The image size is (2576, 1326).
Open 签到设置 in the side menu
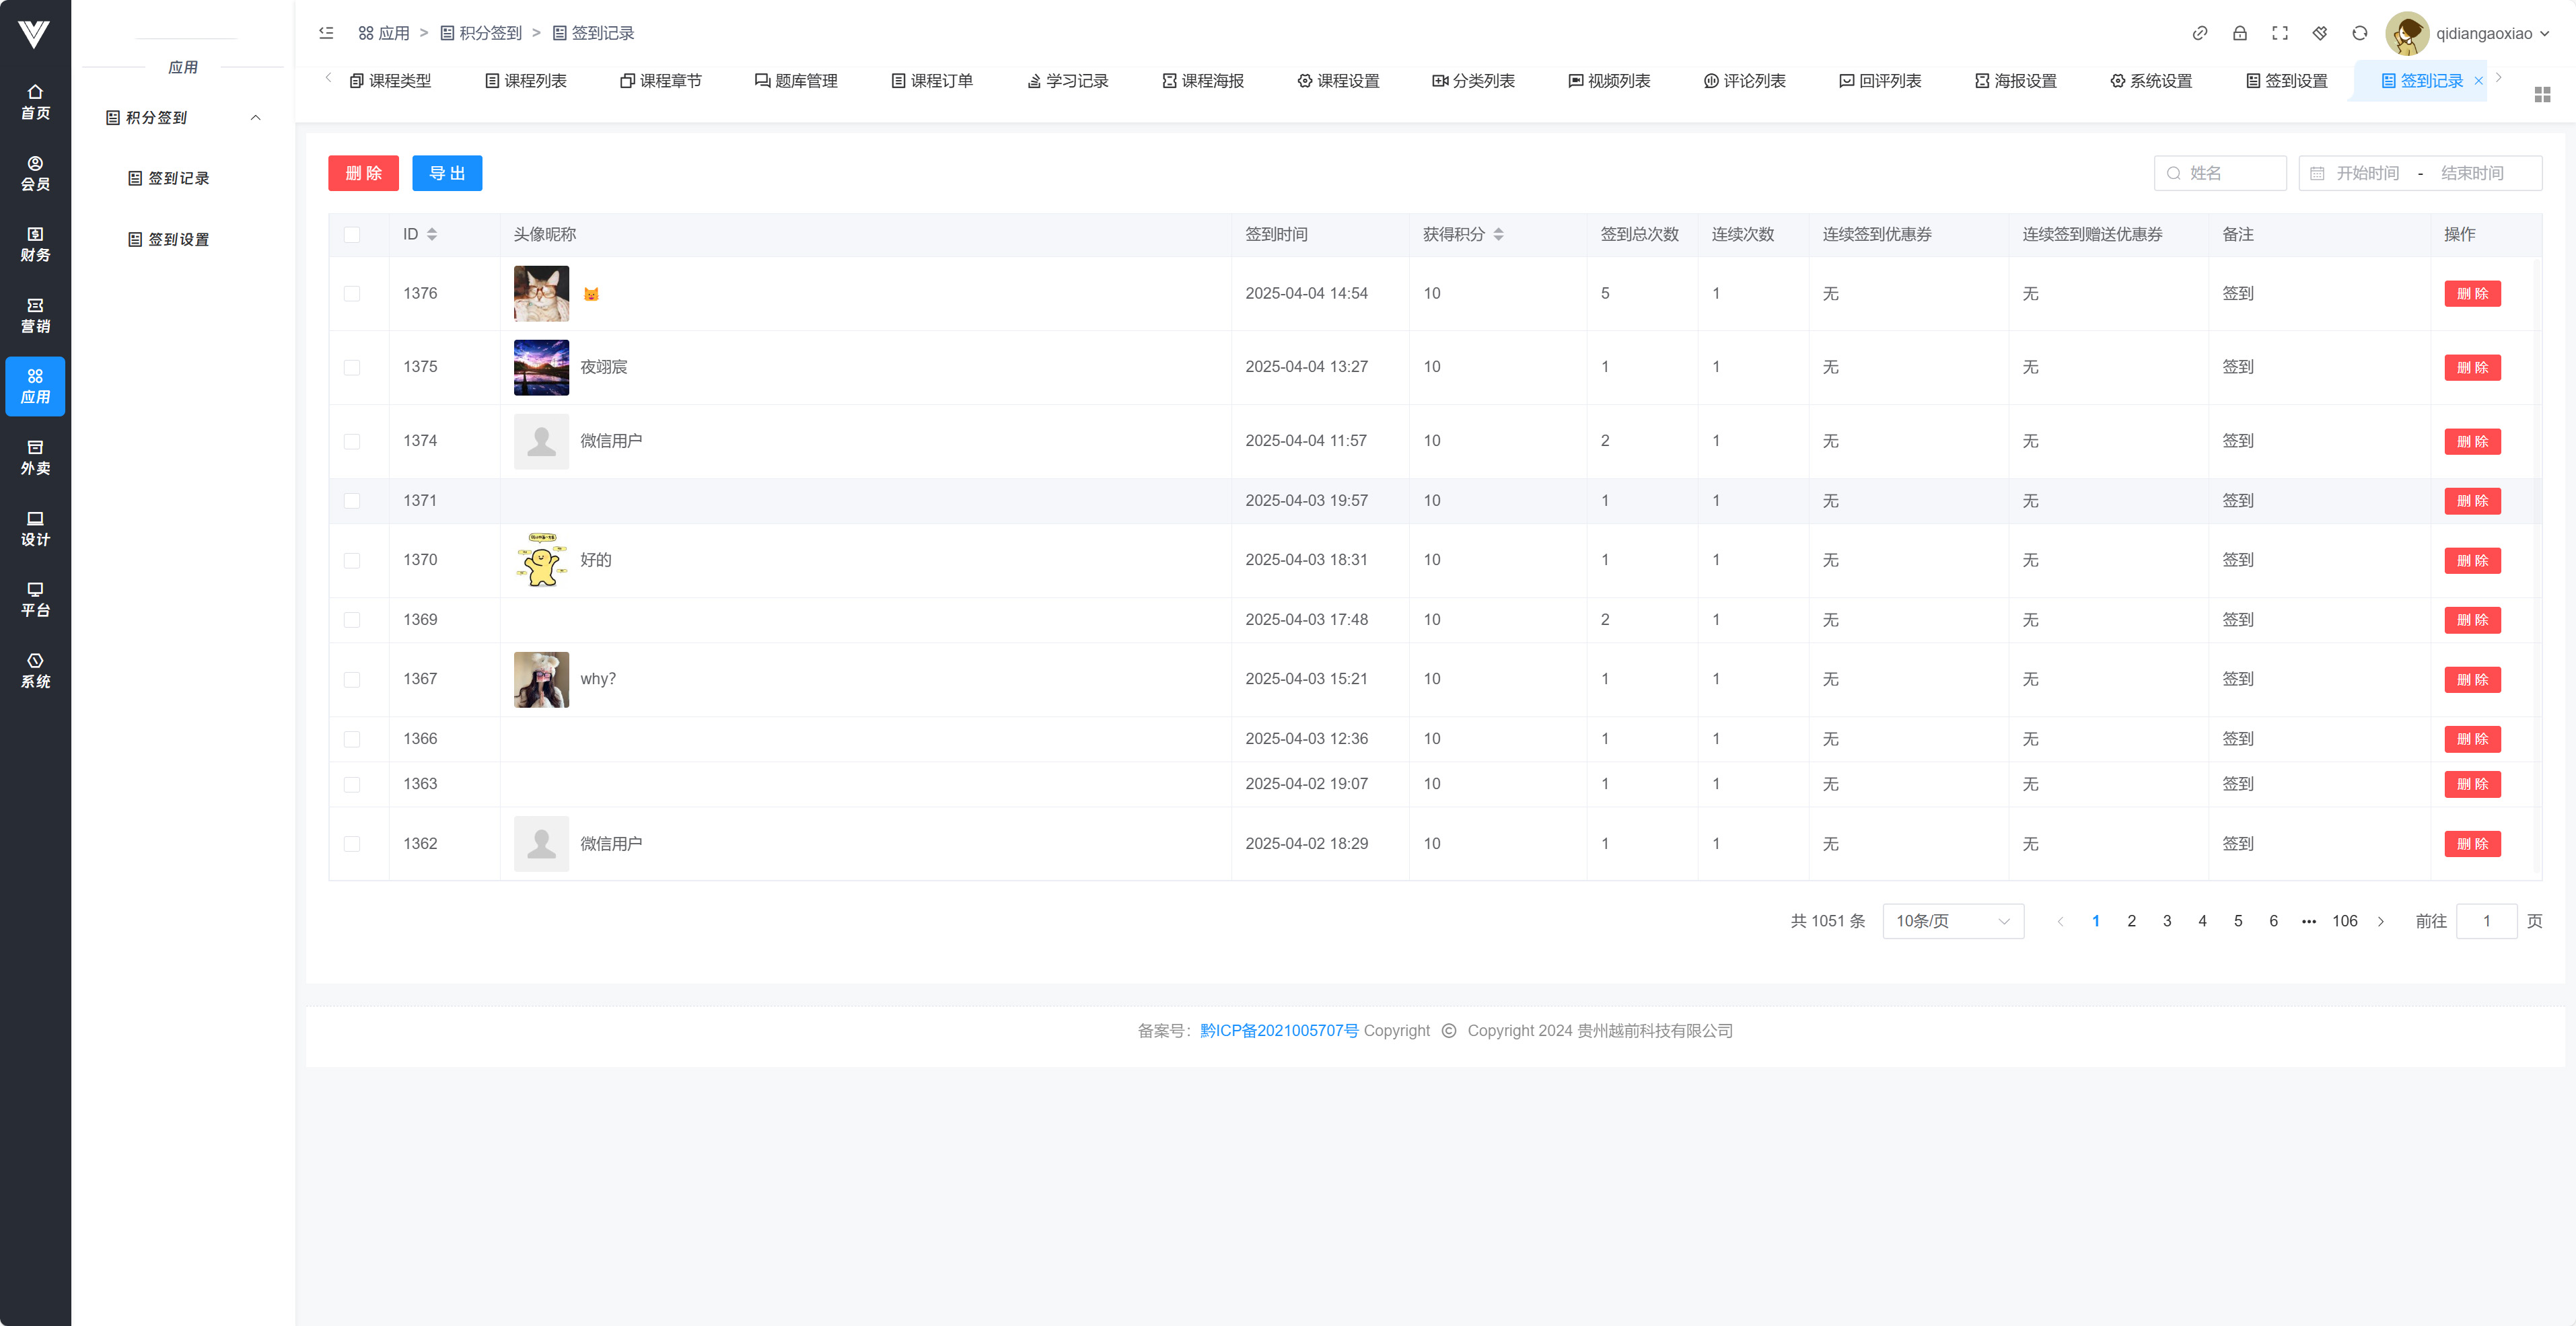click(x=178, y=239)
